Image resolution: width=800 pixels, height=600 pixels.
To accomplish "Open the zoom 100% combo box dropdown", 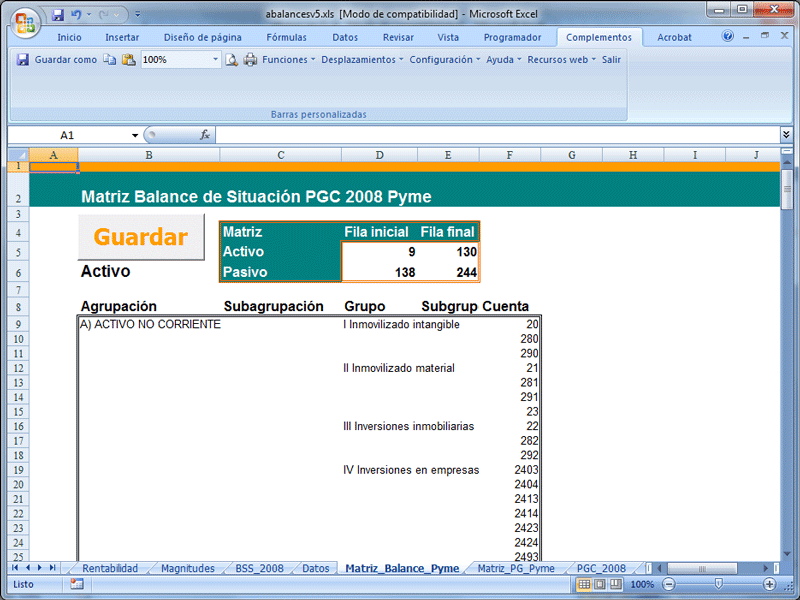I will point(215,60).
